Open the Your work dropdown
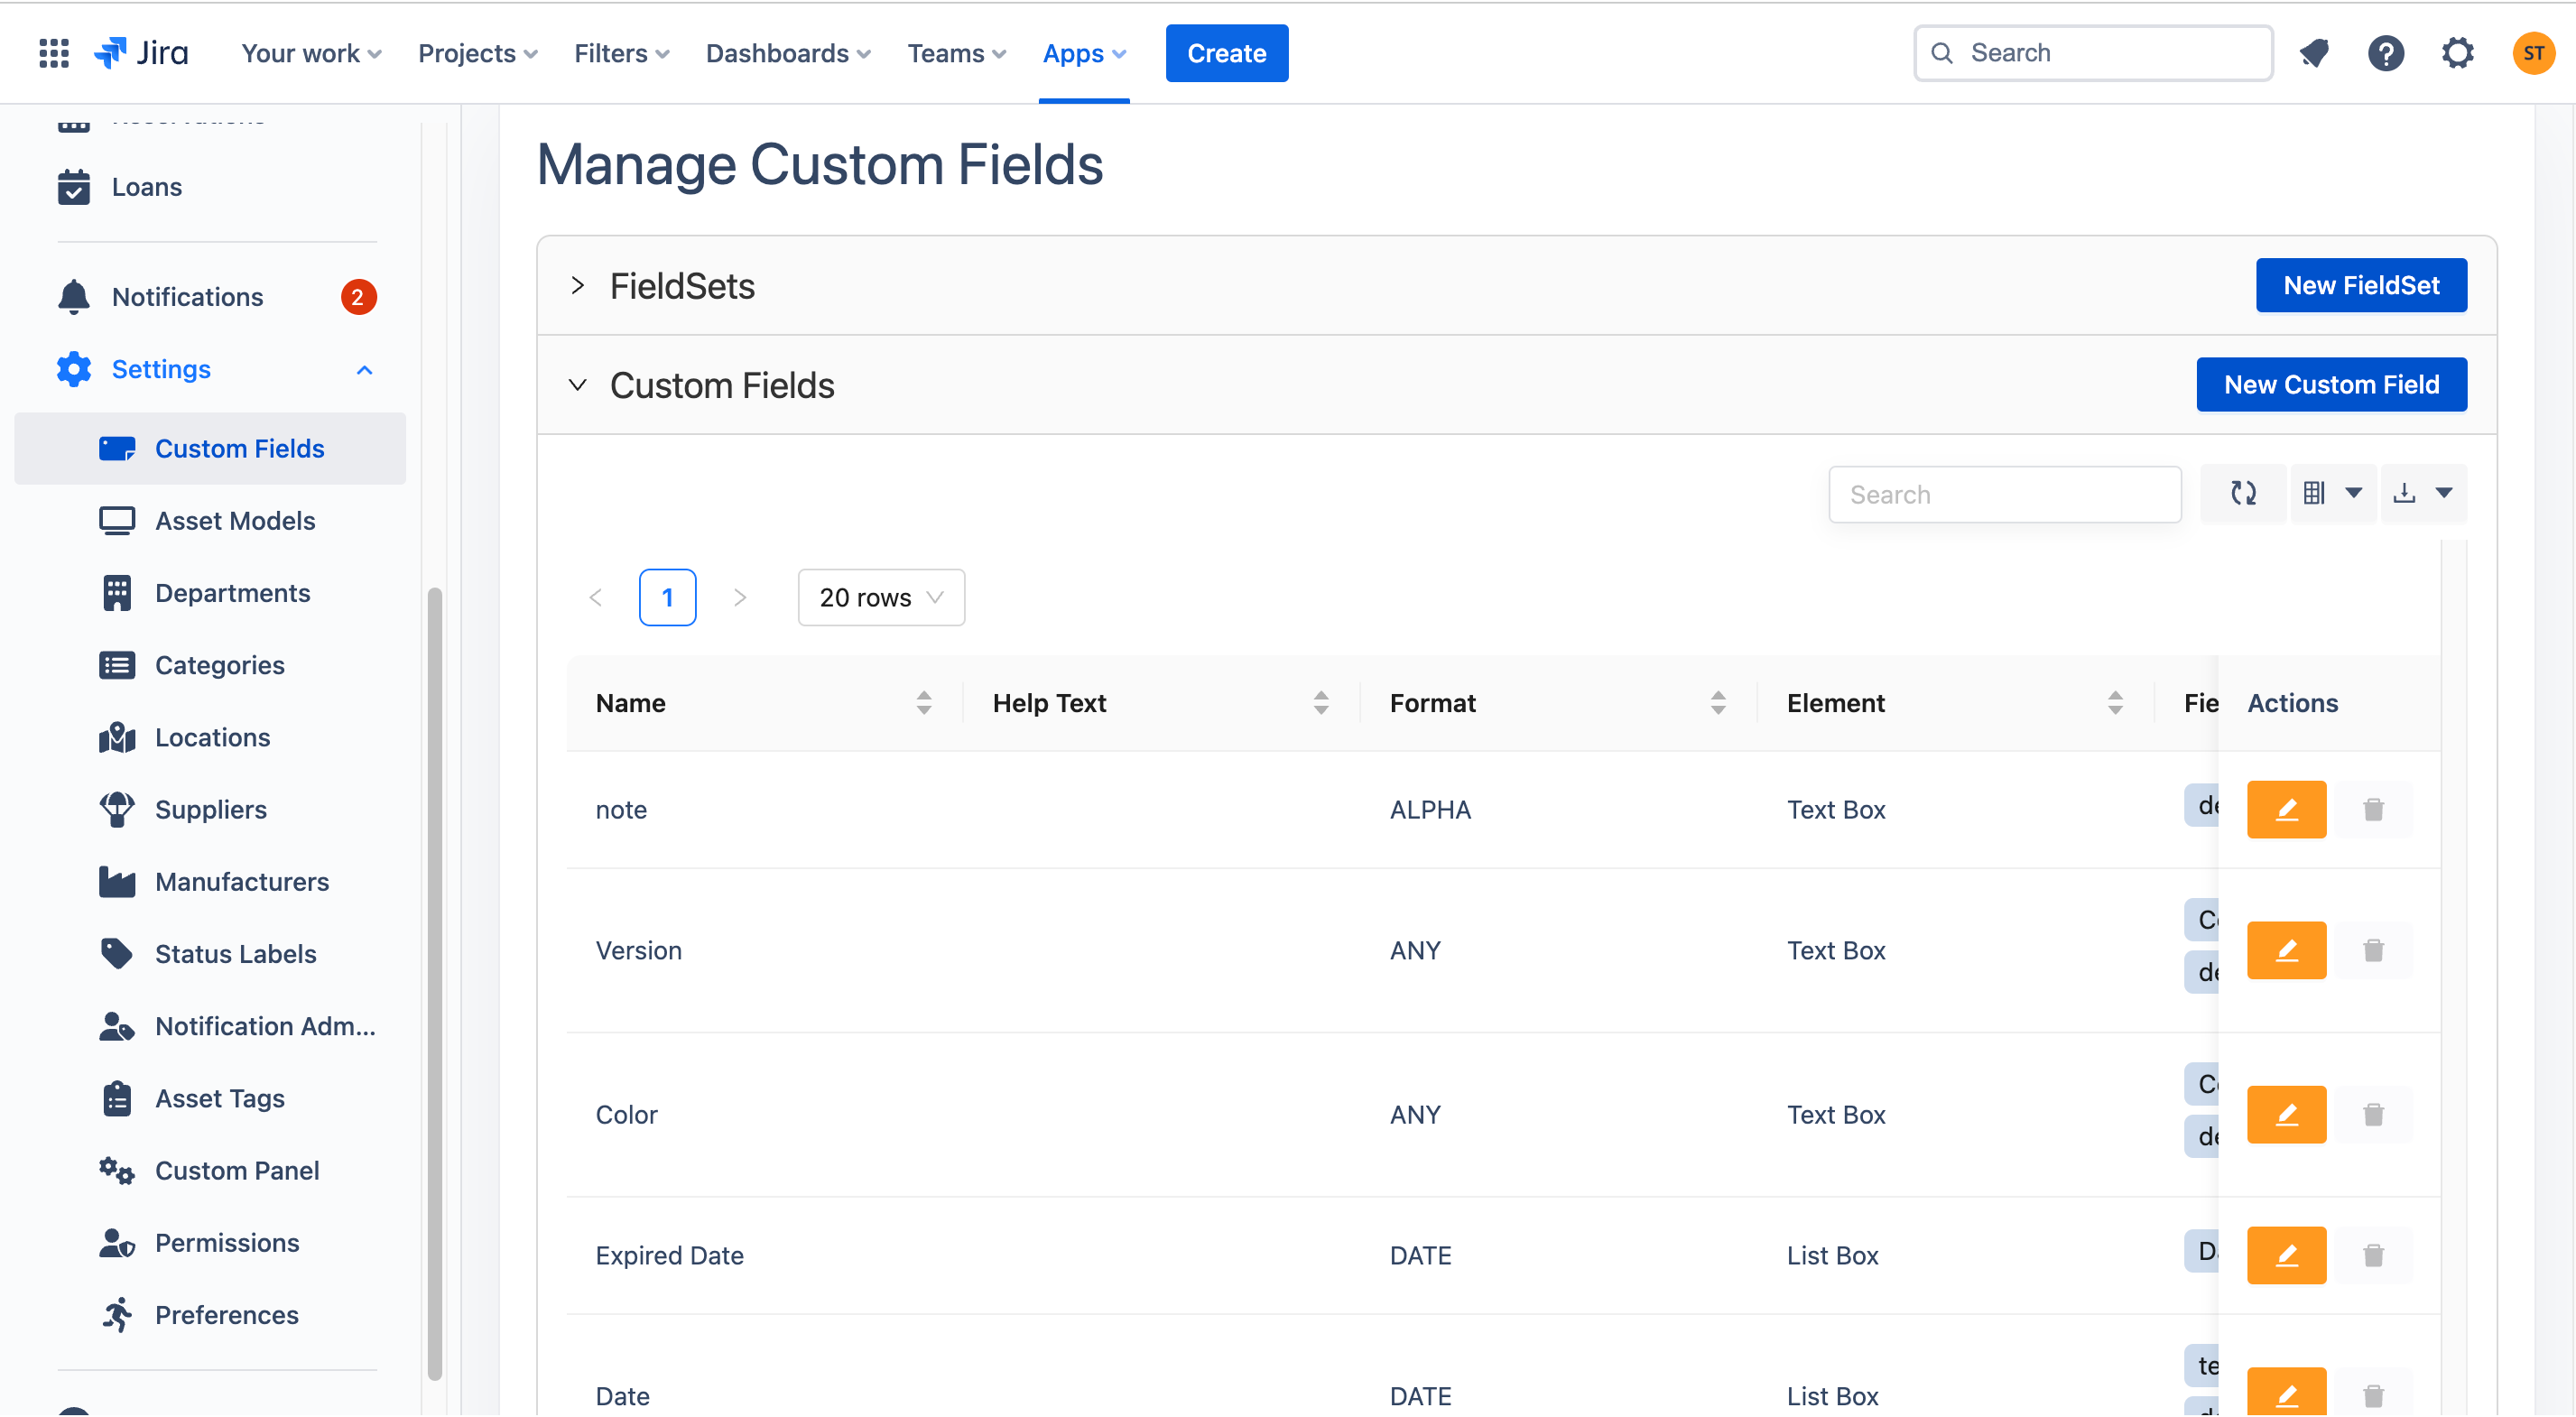Screen dimensions: 2576x1417 (311, 53)
